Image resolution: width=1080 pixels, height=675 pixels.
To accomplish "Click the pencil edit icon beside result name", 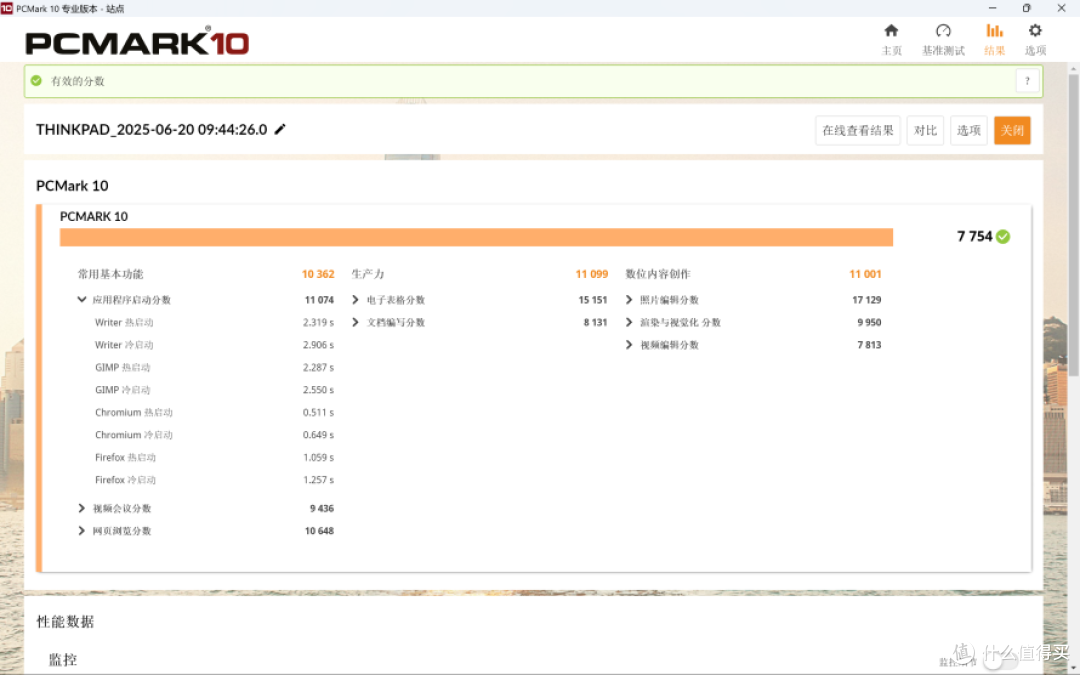I will 280,129.
